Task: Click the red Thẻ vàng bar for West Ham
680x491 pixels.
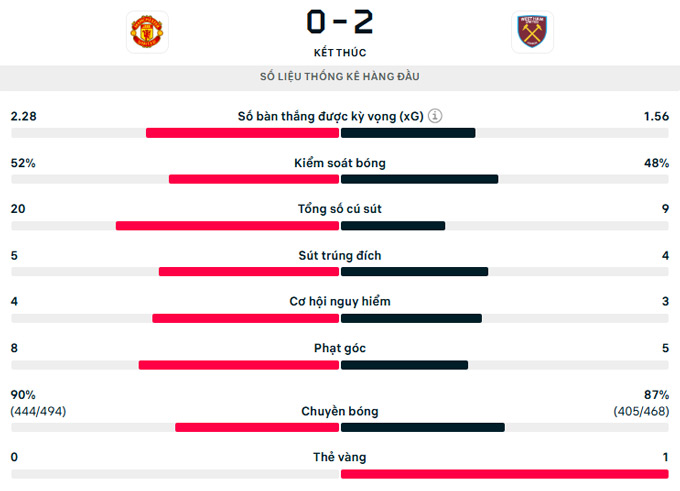Action: click(x=505, y=474)
